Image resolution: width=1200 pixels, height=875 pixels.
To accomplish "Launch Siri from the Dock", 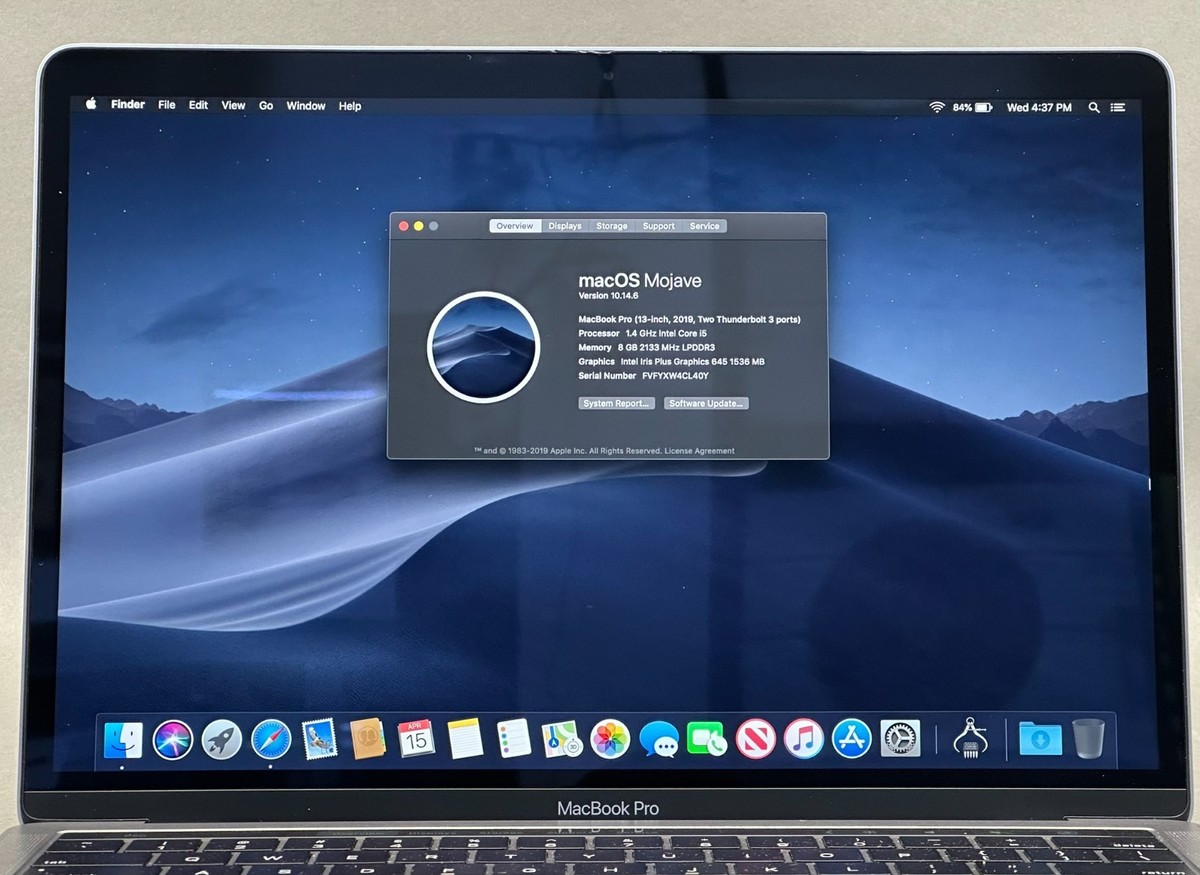I will pos(173,740).
